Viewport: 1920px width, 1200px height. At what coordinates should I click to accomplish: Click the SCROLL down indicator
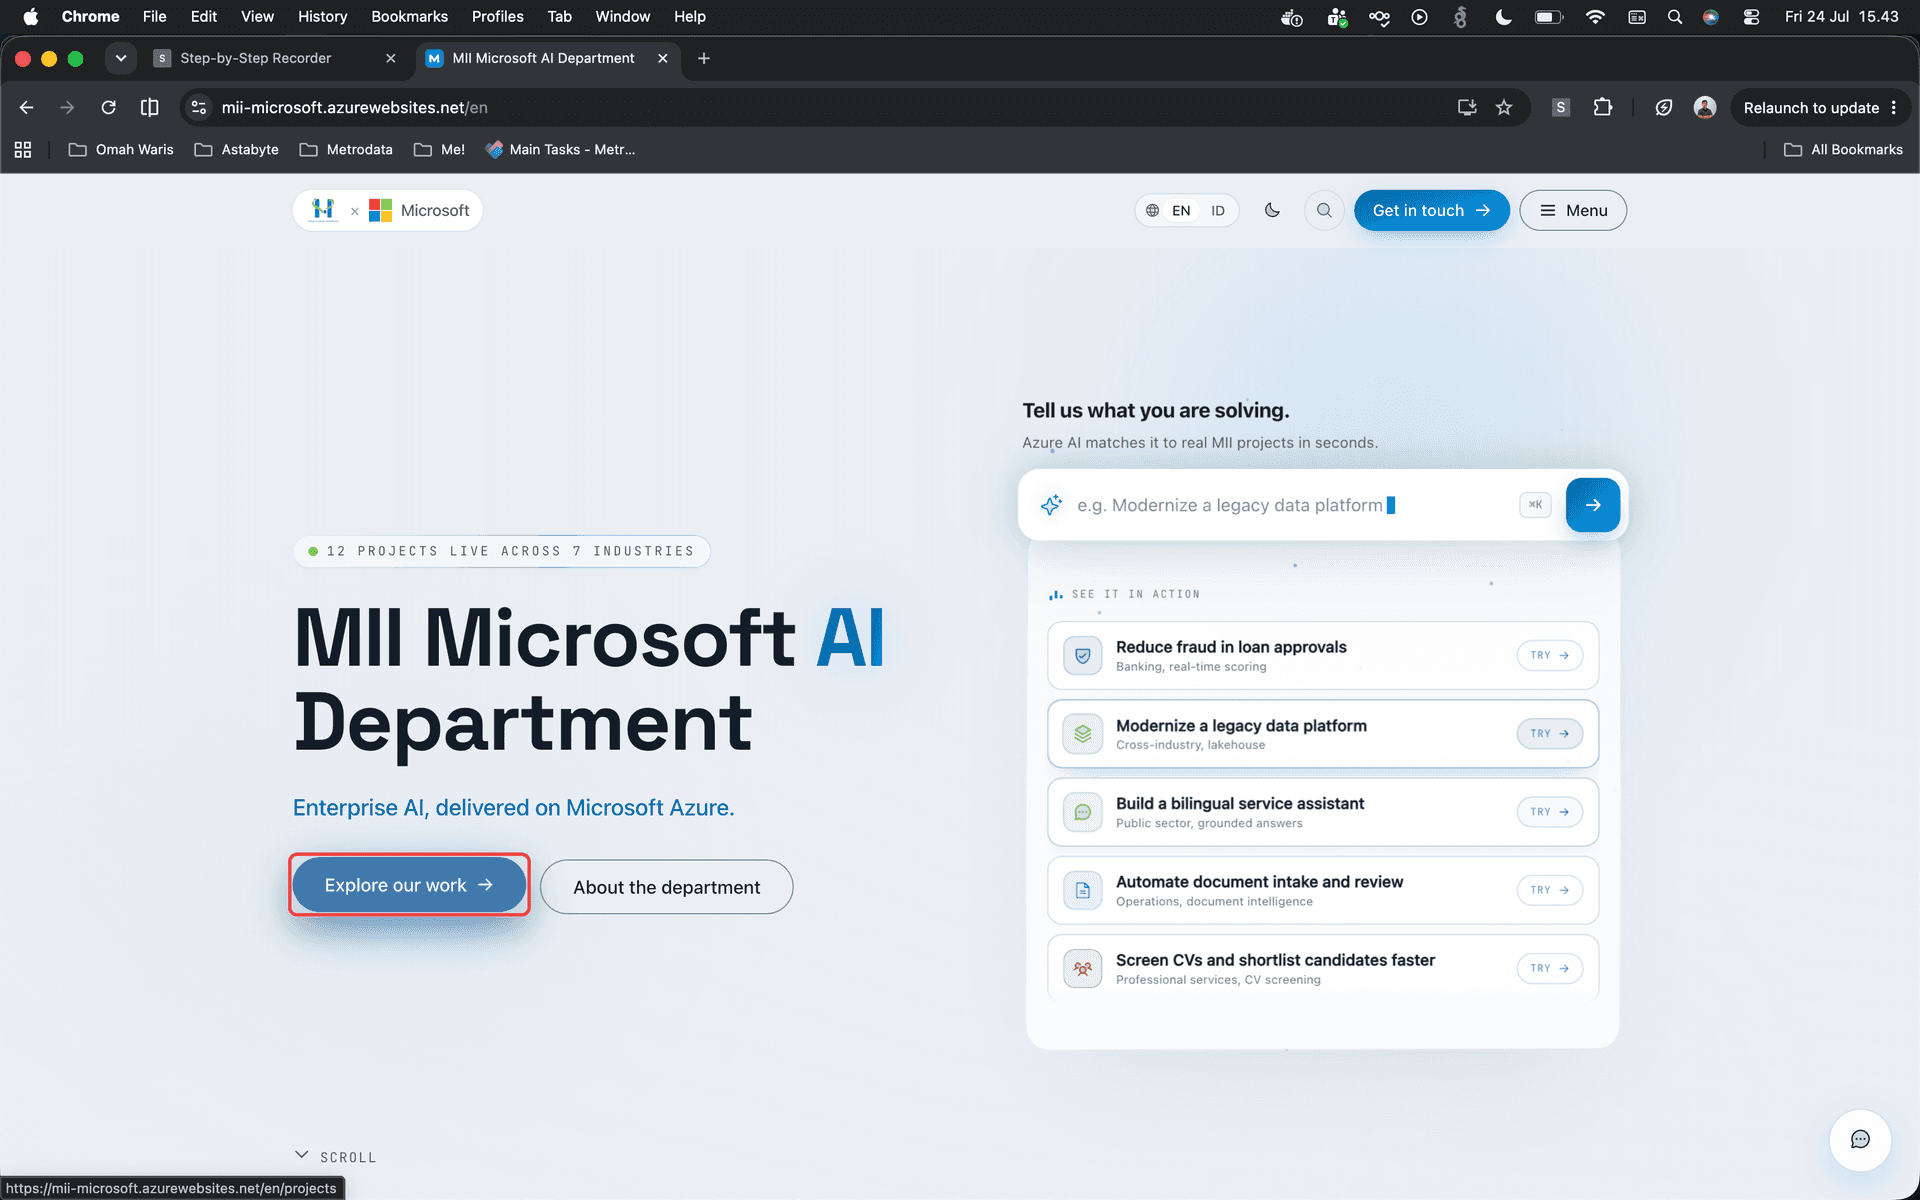point(336,1156)
